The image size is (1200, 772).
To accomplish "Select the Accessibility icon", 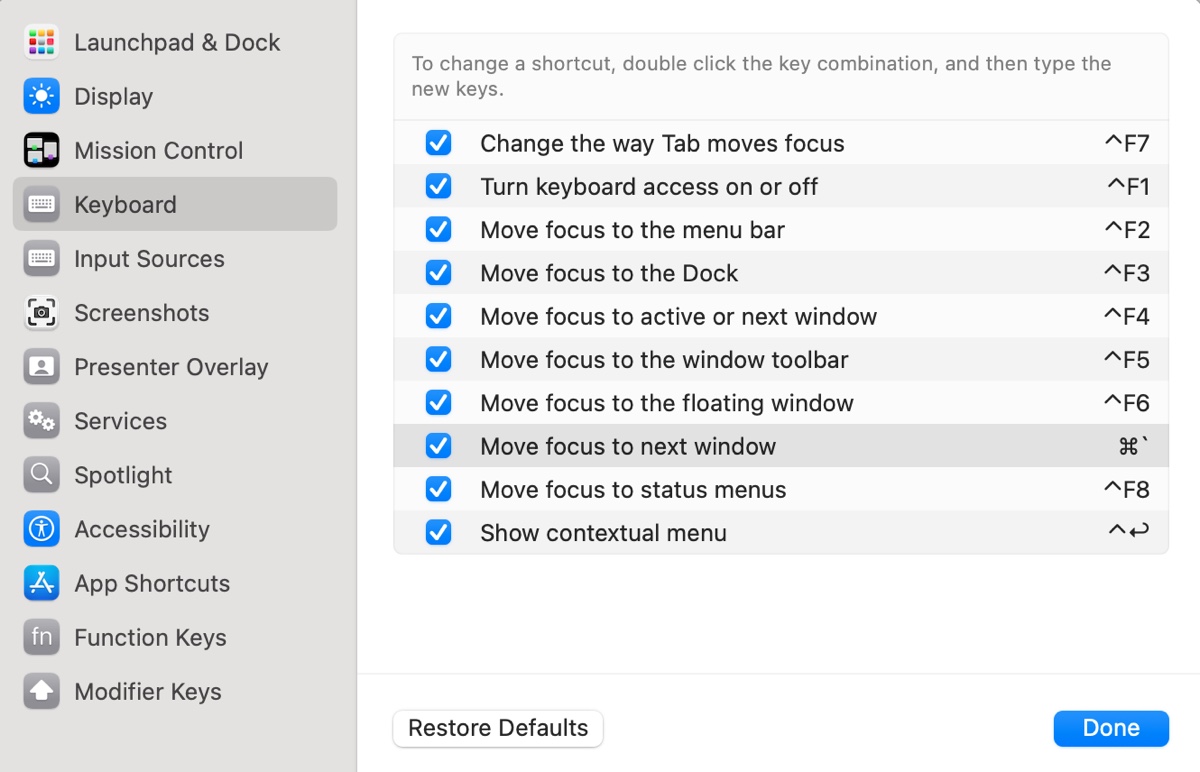I will pyautogui.click(x=42, y=529).
